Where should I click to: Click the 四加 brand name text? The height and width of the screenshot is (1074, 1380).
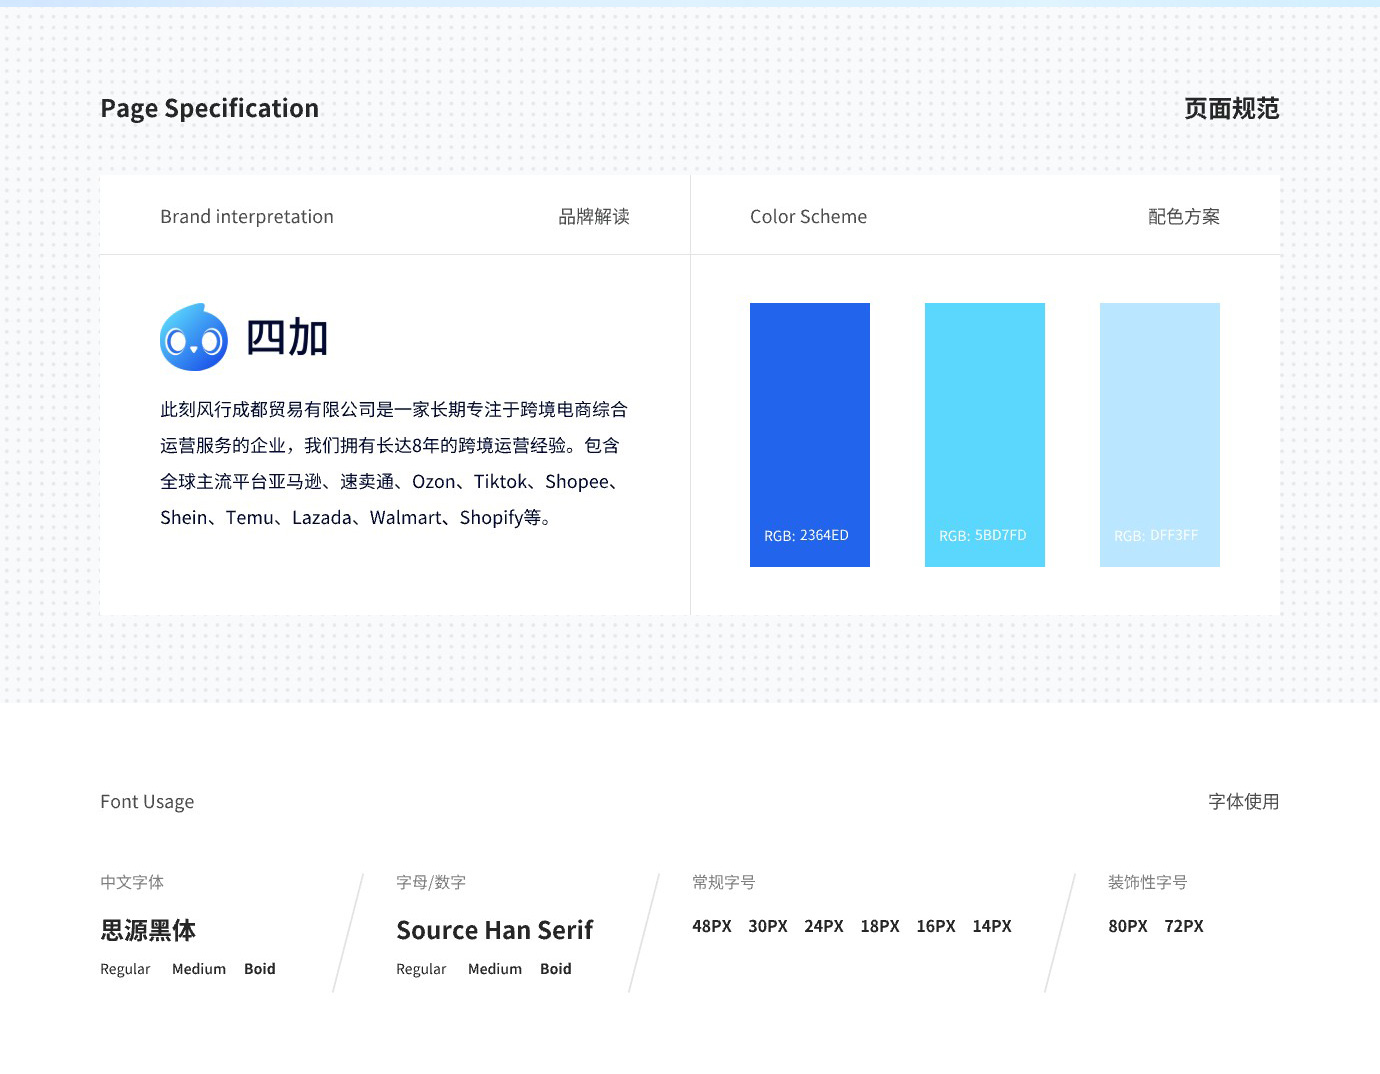(x=287, y=338)
